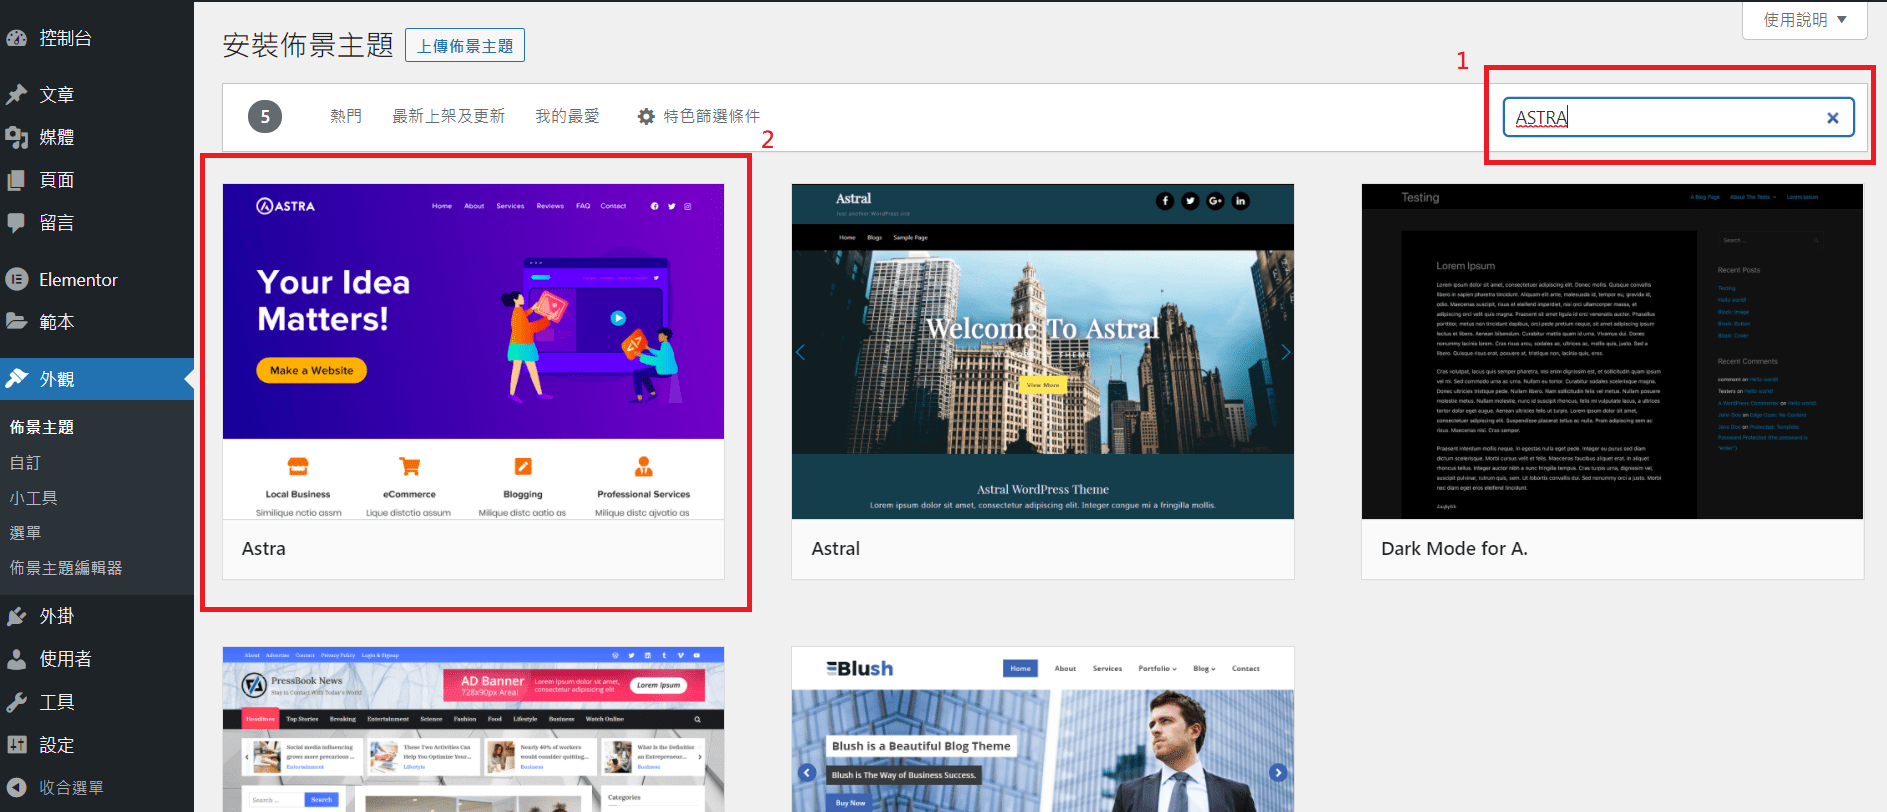Click the 外掛 plugin icon
1887x812 pixels.
[17, 616]
